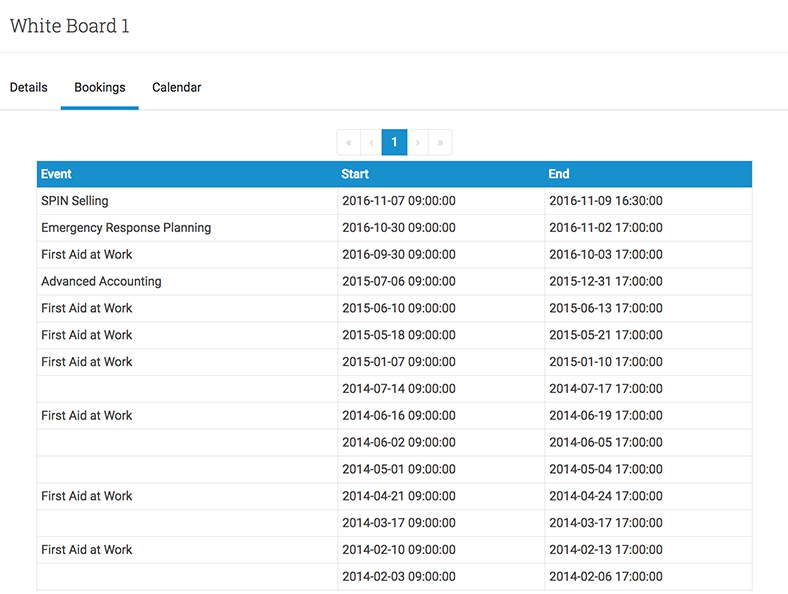Click end time 2016-11-02 17:00:00
Image resolution: width=788 pixels, height=594 pixels.
click(x=606, y=228)
